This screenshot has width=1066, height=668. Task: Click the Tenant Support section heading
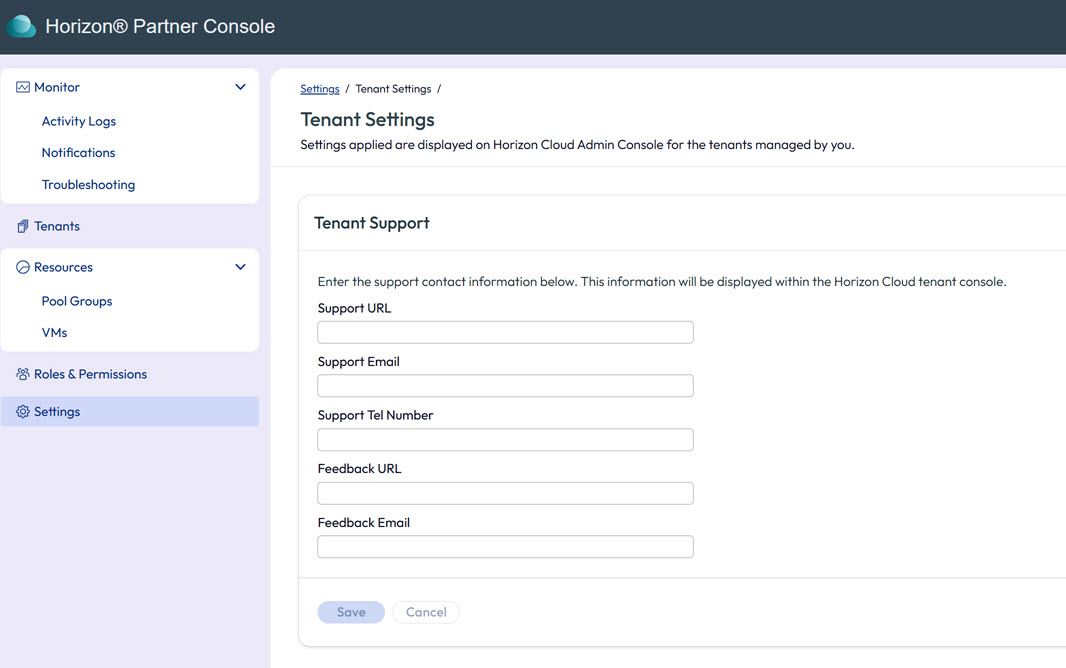tap(372, 223)
